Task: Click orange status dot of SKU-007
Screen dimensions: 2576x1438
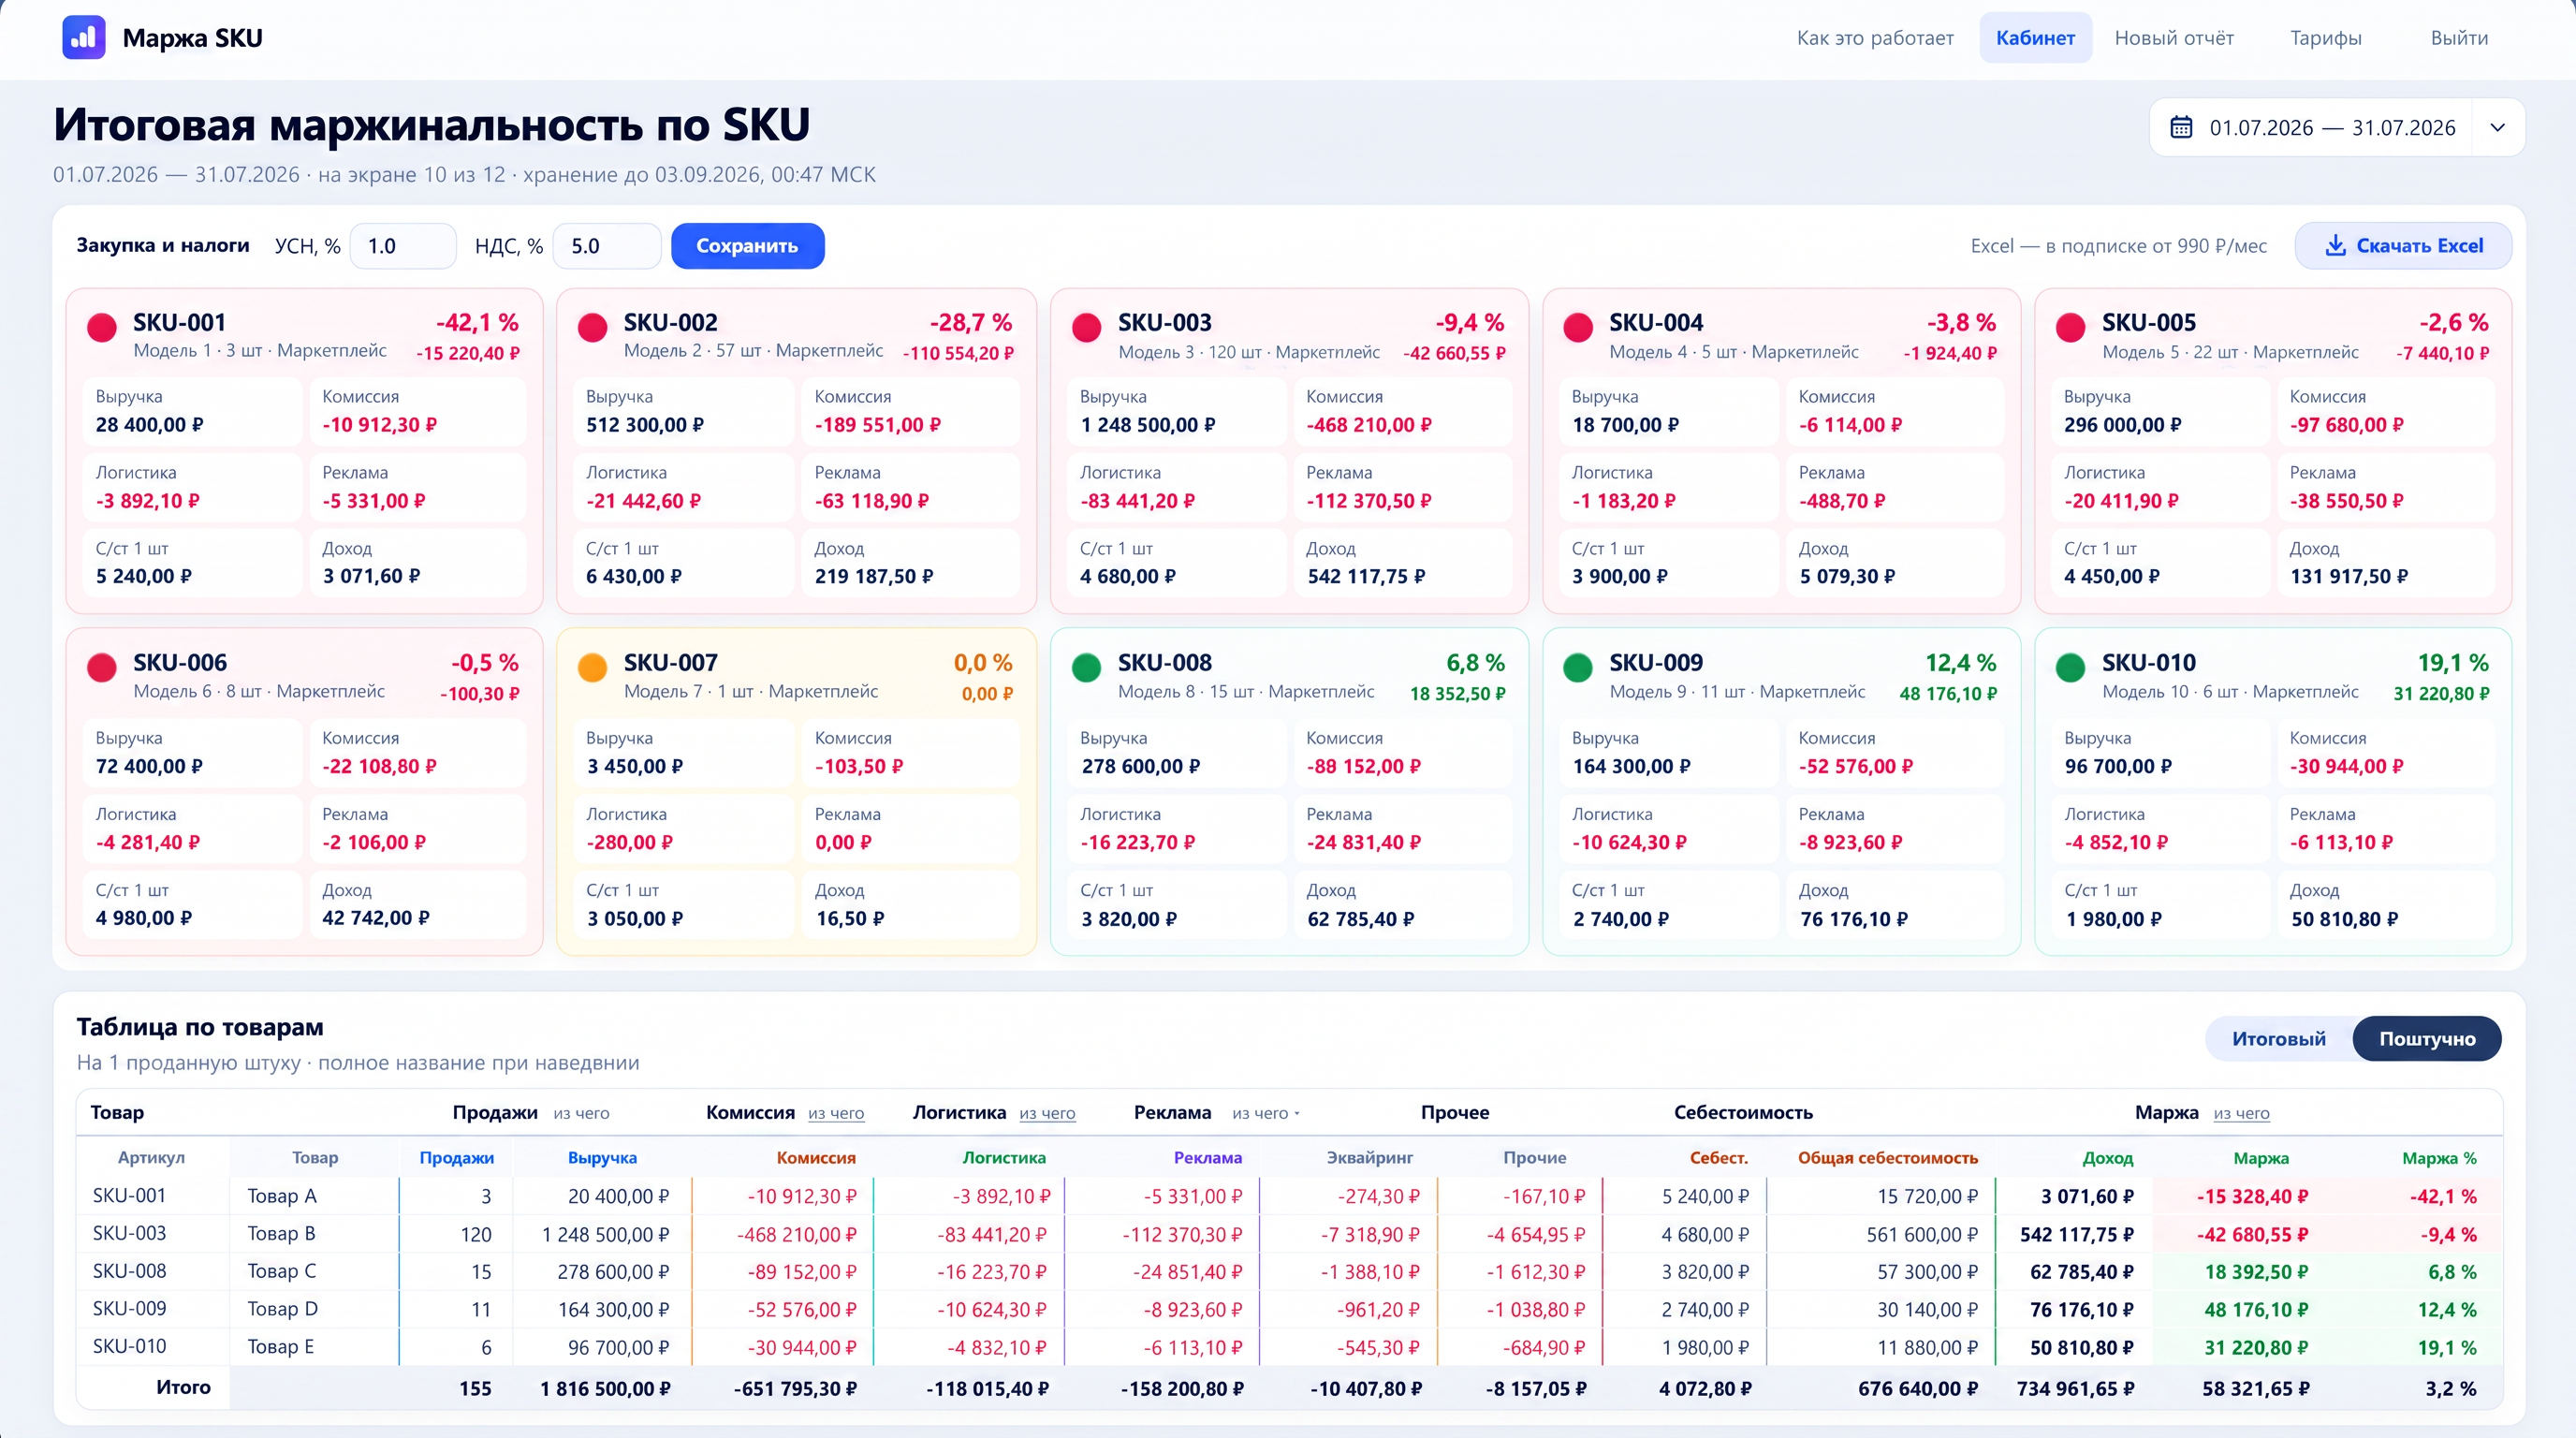Action: click(x=593, y=668)
